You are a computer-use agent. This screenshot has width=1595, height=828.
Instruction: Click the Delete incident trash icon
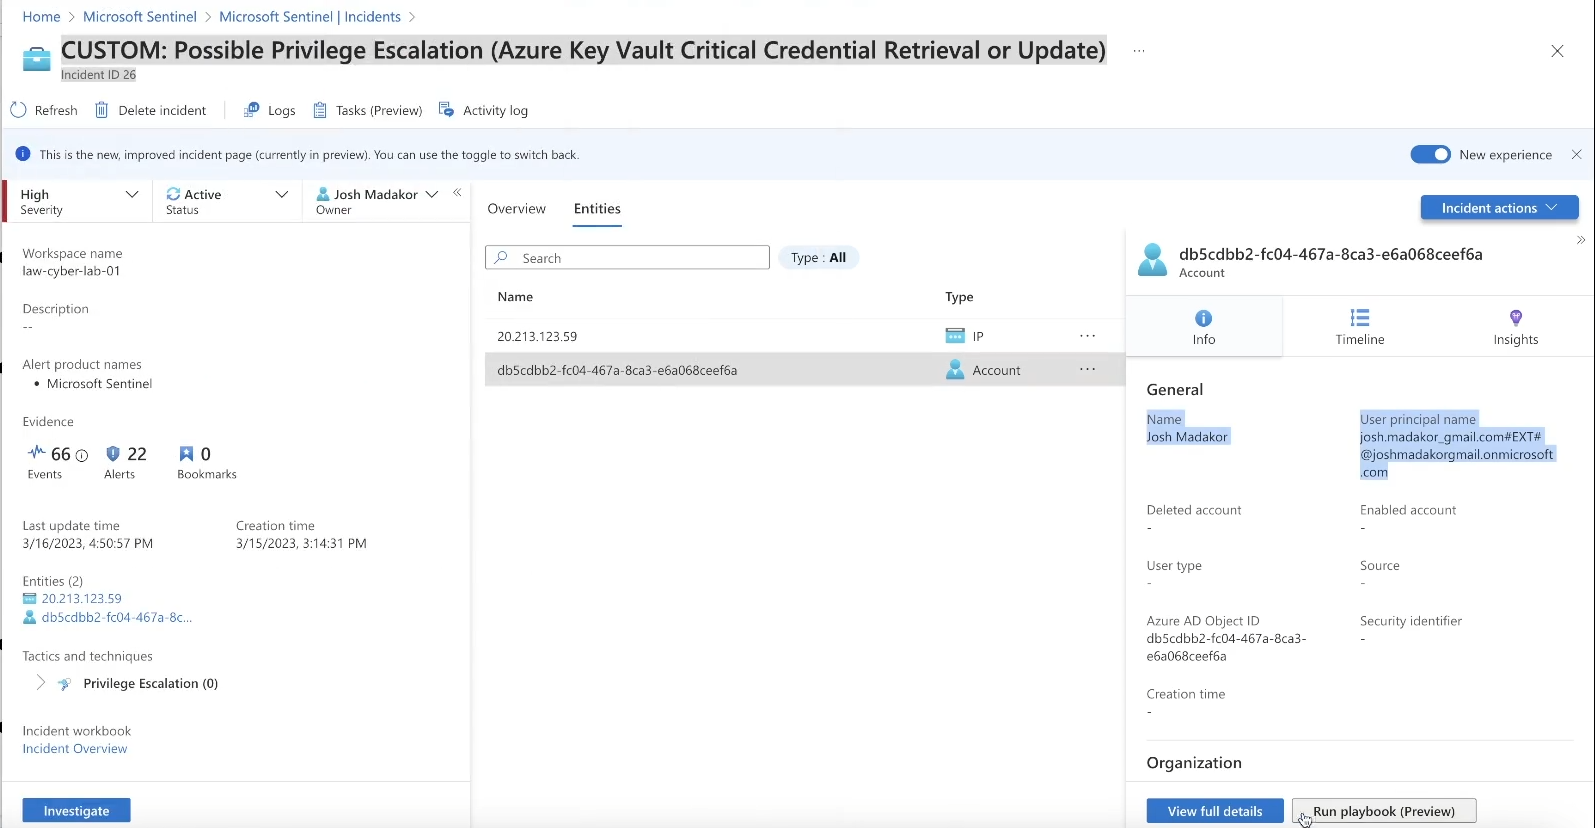pos(101,110)
